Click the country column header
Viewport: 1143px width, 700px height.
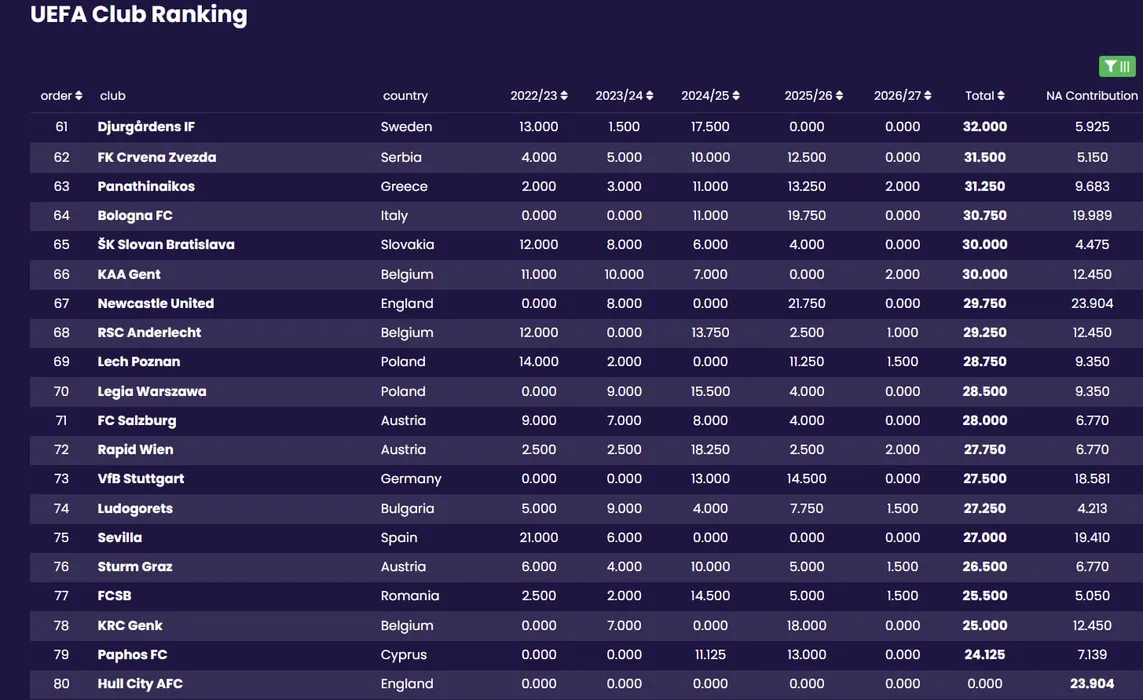tap(405, 96)
